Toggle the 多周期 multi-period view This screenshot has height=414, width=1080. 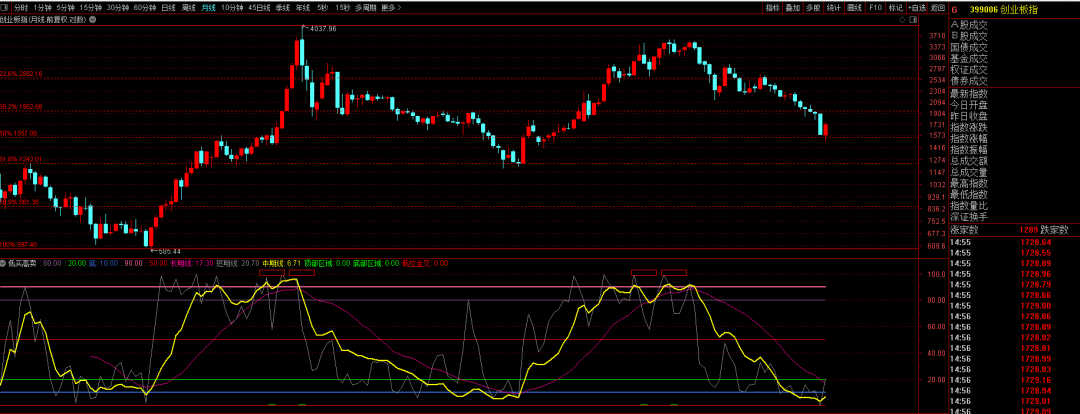(365, 7)
